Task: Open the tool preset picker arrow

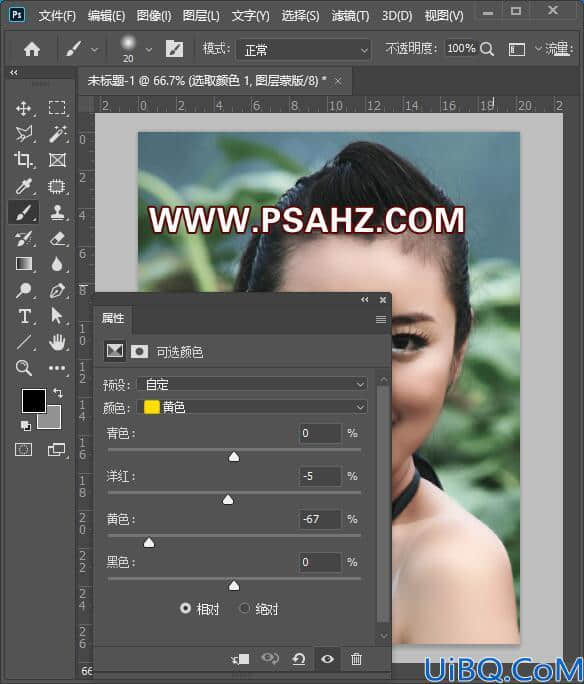Action: pyautogui.click(x=94, y=50)
